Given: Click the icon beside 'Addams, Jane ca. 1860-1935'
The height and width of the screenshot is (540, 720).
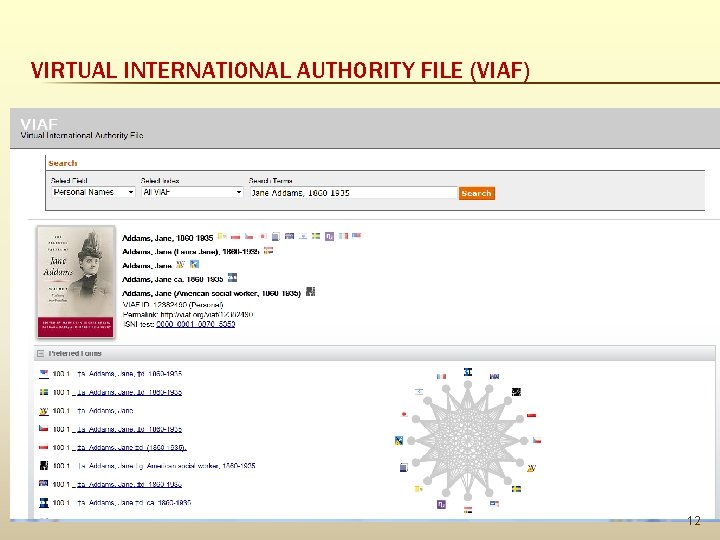Looking at the screenshot, I should pos(232,277).
